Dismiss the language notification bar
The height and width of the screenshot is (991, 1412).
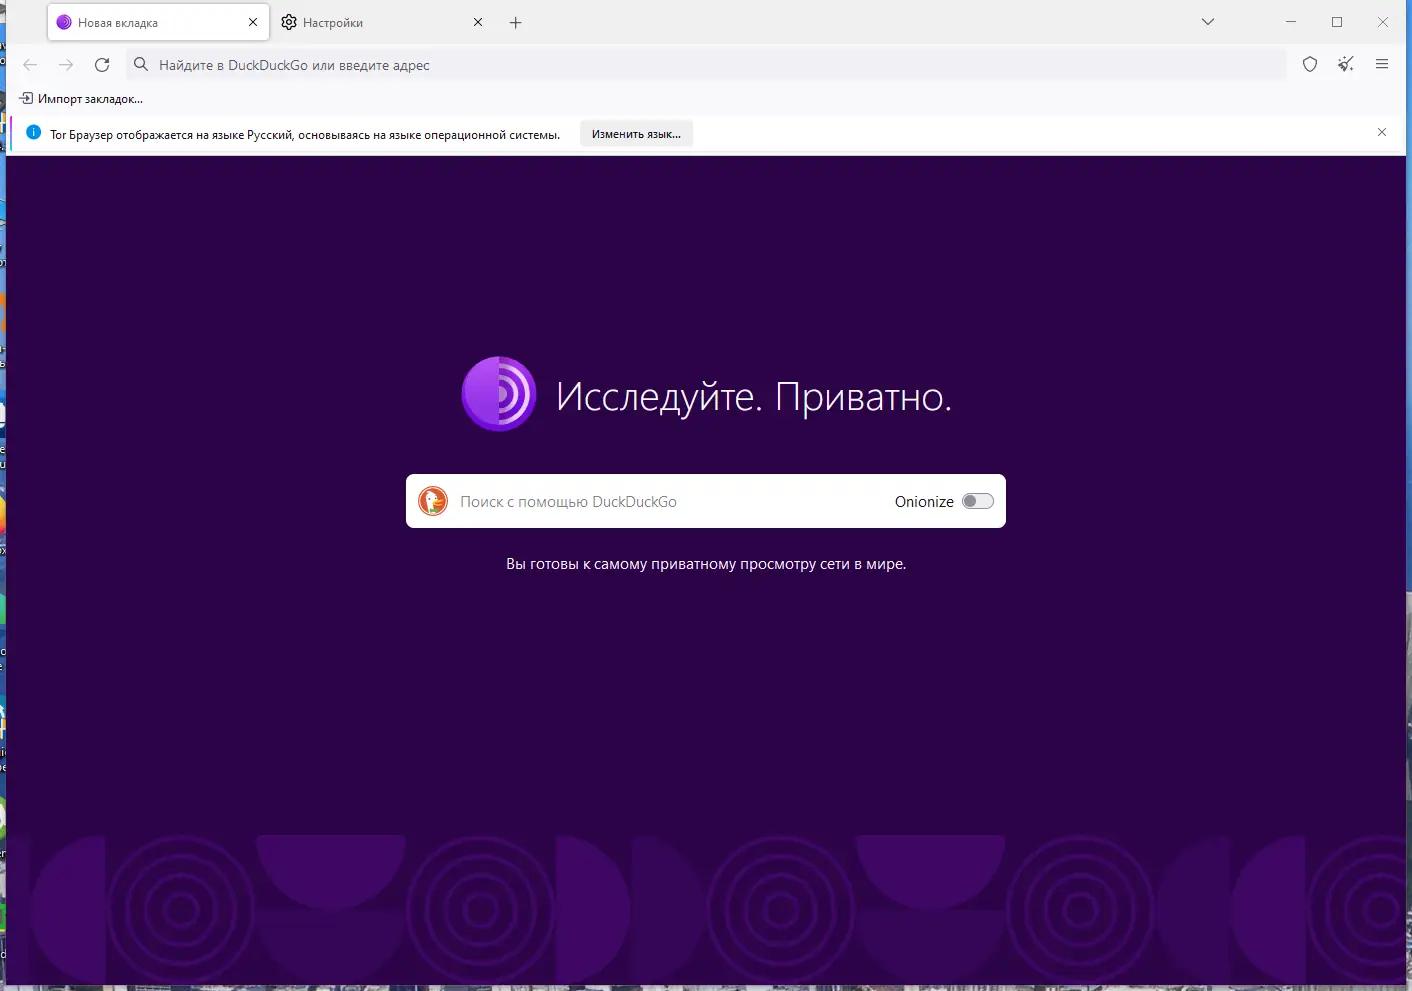pos(1382,132)
